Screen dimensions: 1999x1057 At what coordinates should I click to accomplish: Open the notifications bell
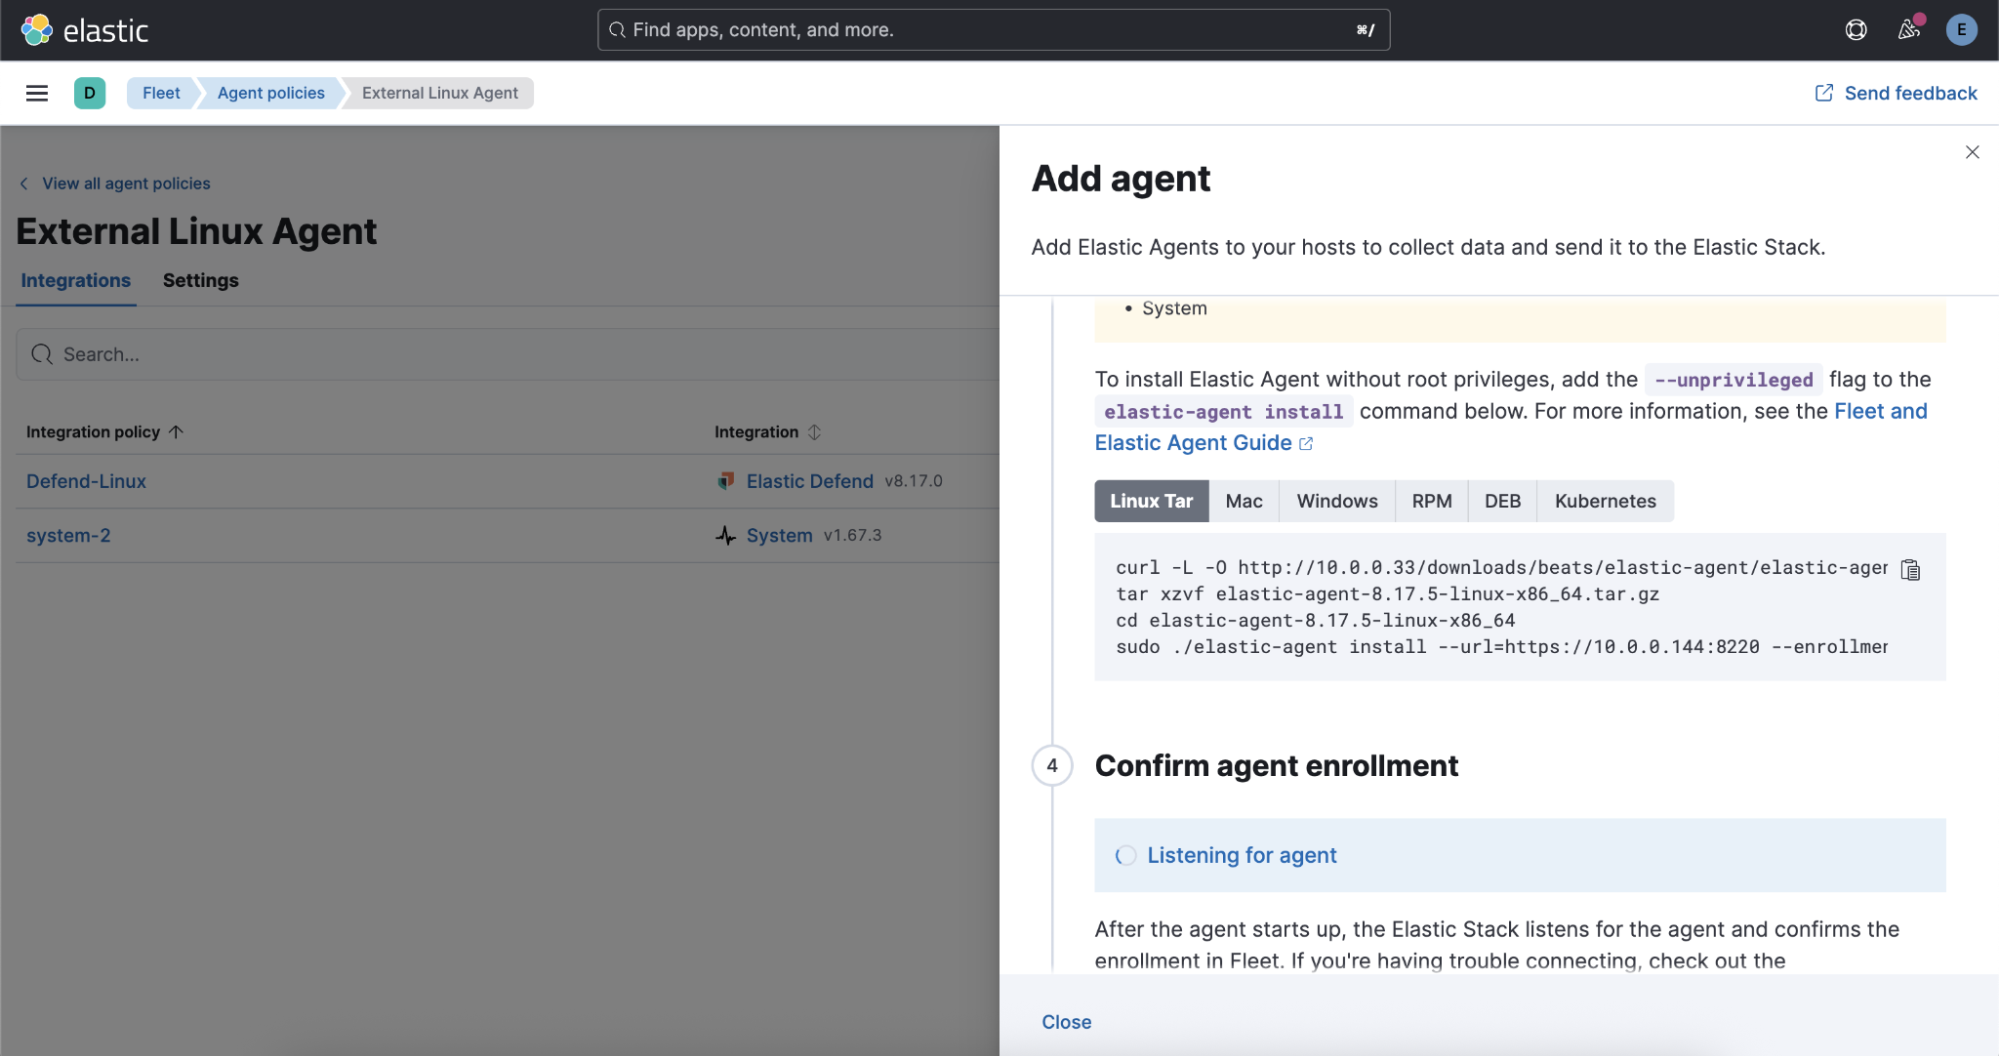[x=1908, y=29]
